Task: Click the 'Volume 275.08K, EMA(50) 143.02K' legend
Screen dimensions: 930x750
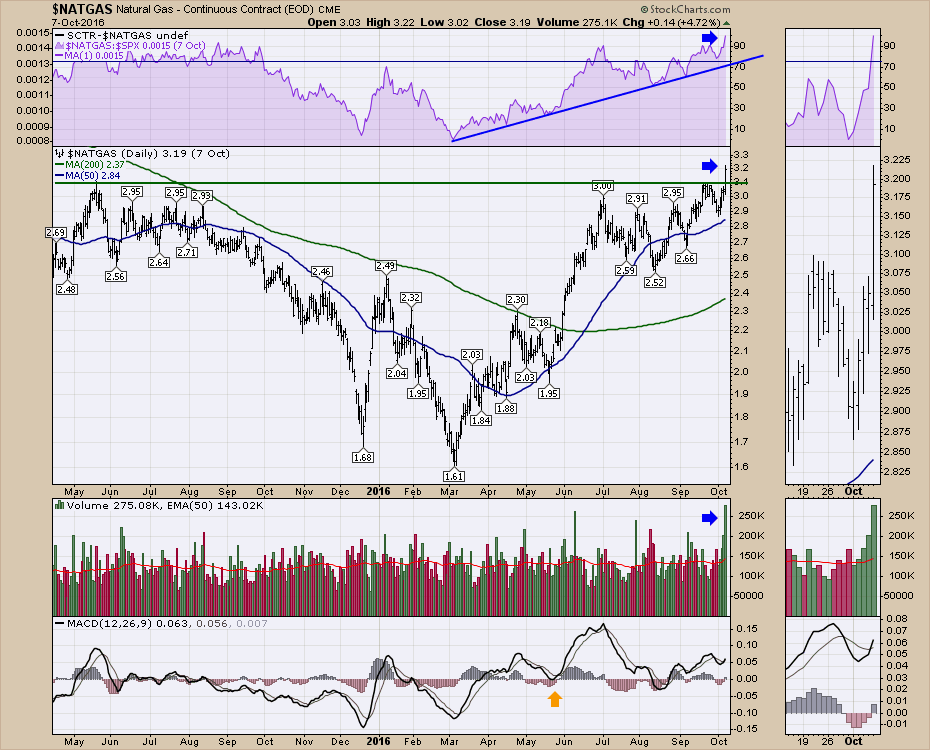Action: 159,506
